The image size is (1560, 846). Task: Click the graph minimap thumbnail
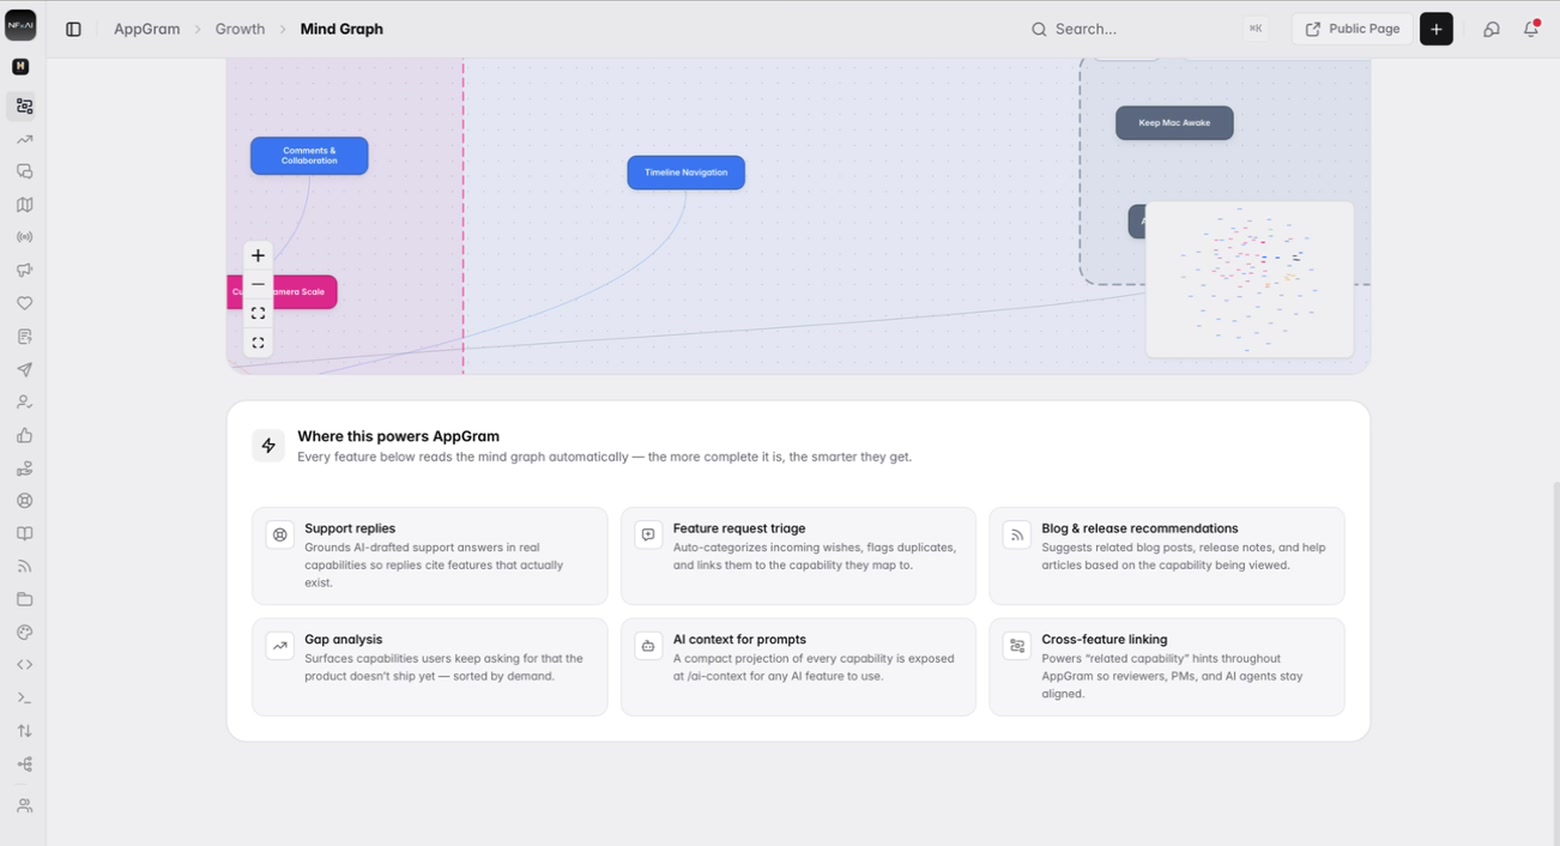coord(1249,279)
